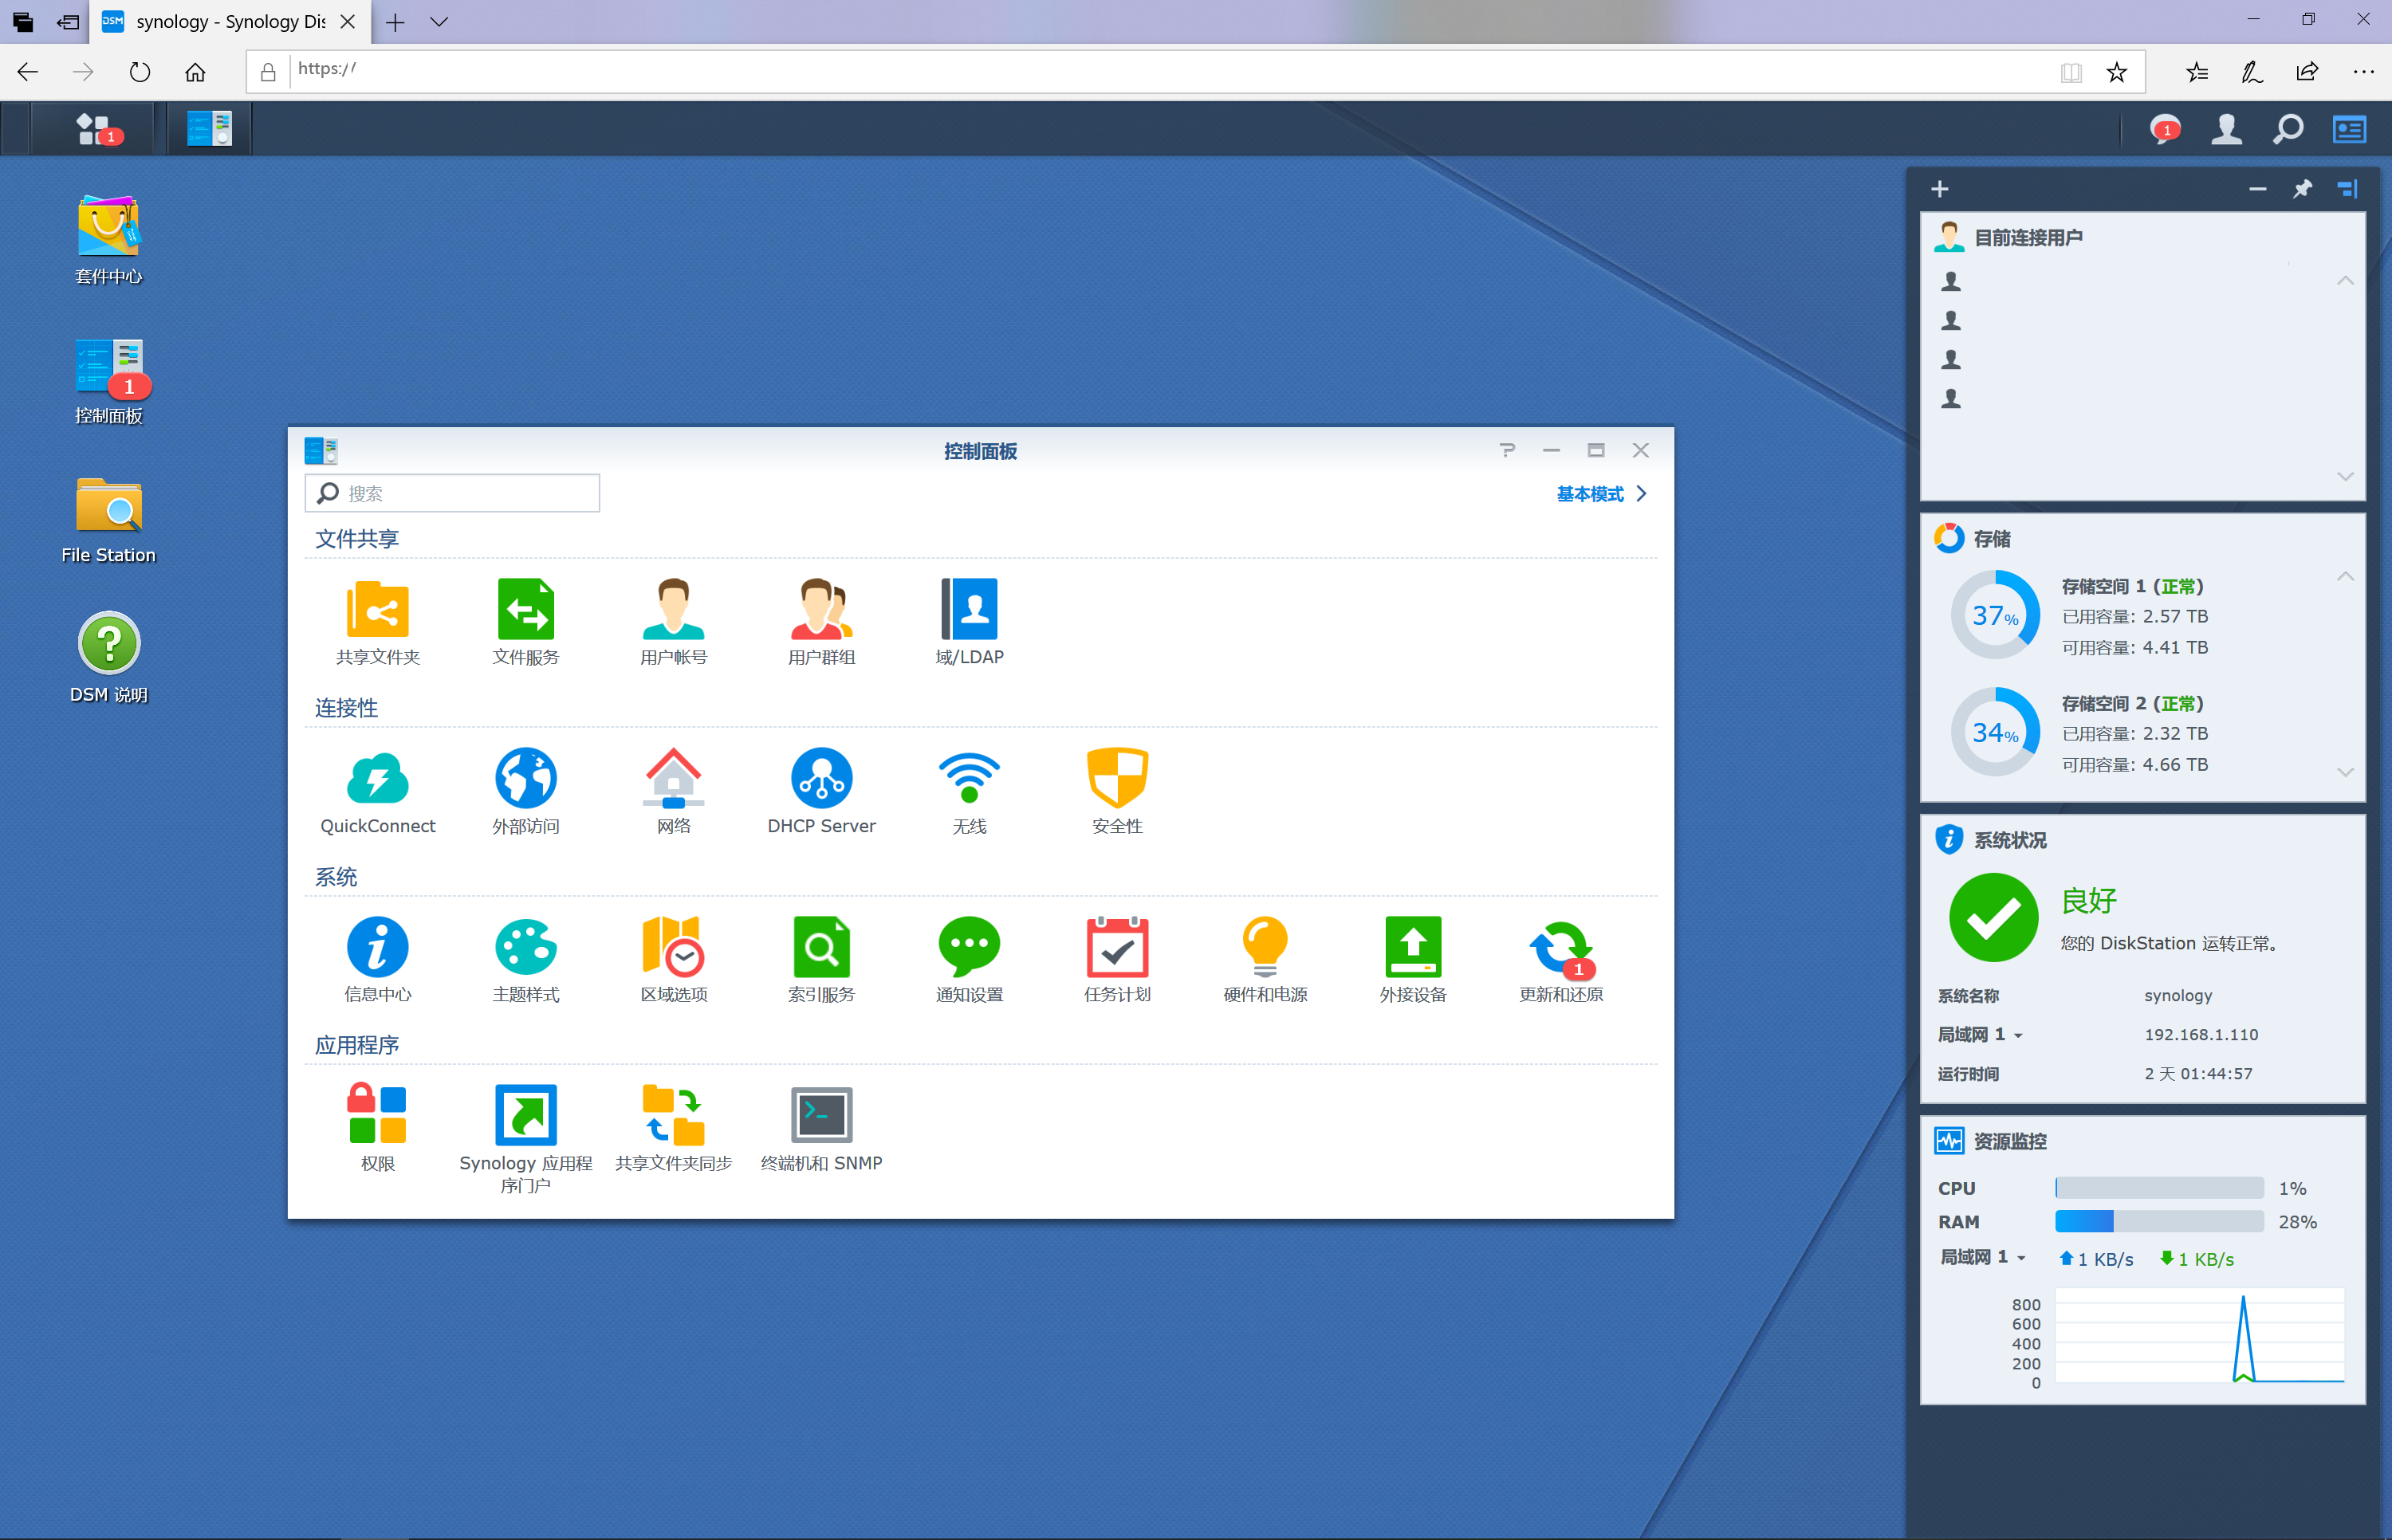Open Update and Restore (更新和还原) icon
This screenshot has width=2392, height=1540.
[1560, 947]
